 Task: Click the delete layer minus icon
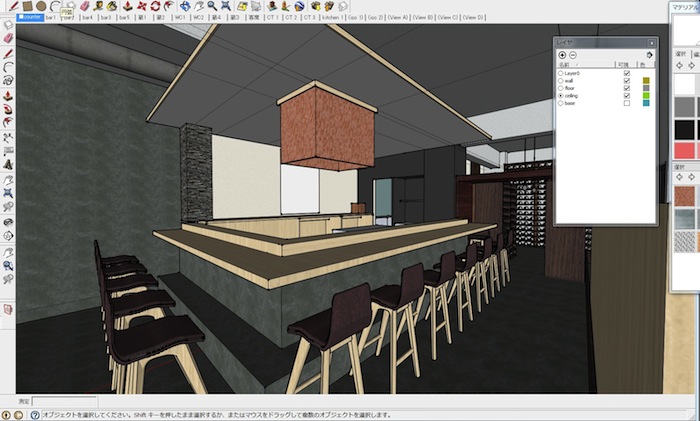pyautogui.click(x=573, y=55)
